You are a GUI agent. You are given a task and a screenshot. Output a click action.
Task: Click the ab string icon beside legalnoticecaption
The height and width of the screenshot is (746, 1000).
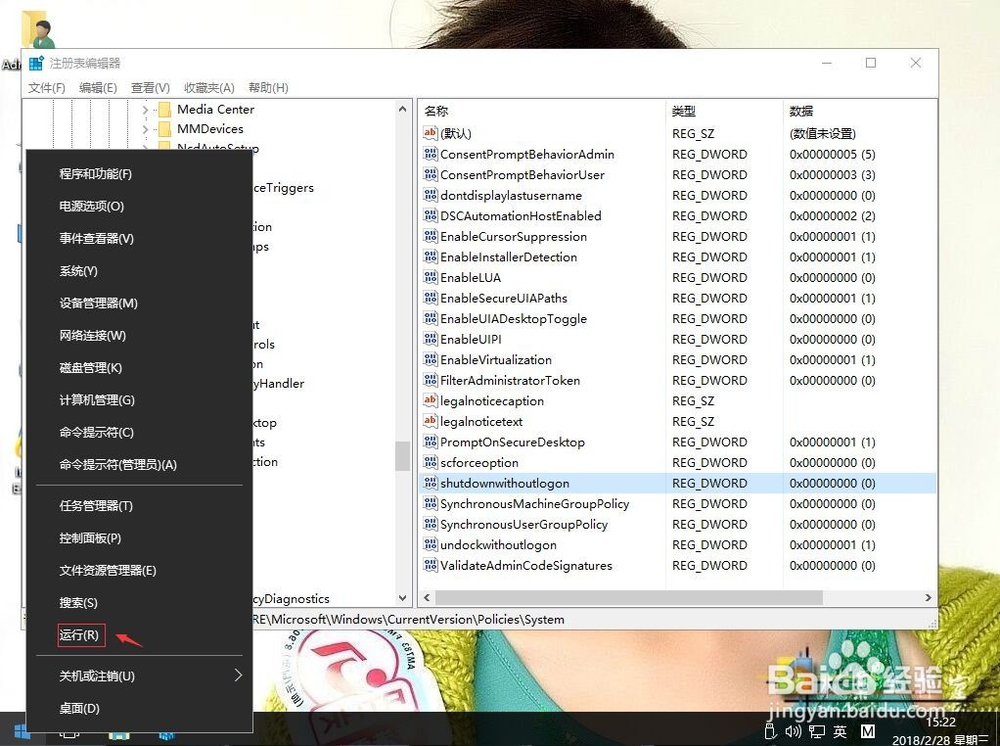[x=431, y=401]
